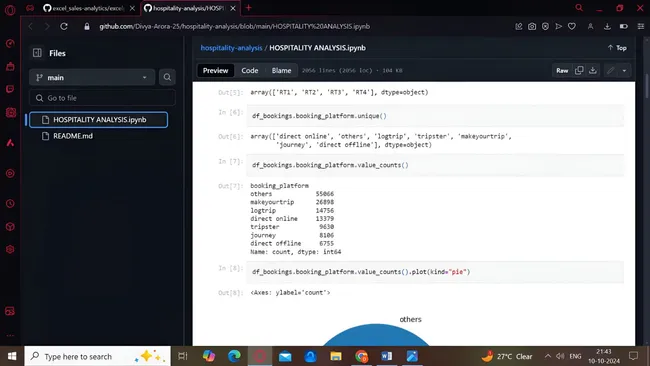Click the 'makeyourtrip 26898' output row
Screen dimensions: 650x366
(292, 202)
